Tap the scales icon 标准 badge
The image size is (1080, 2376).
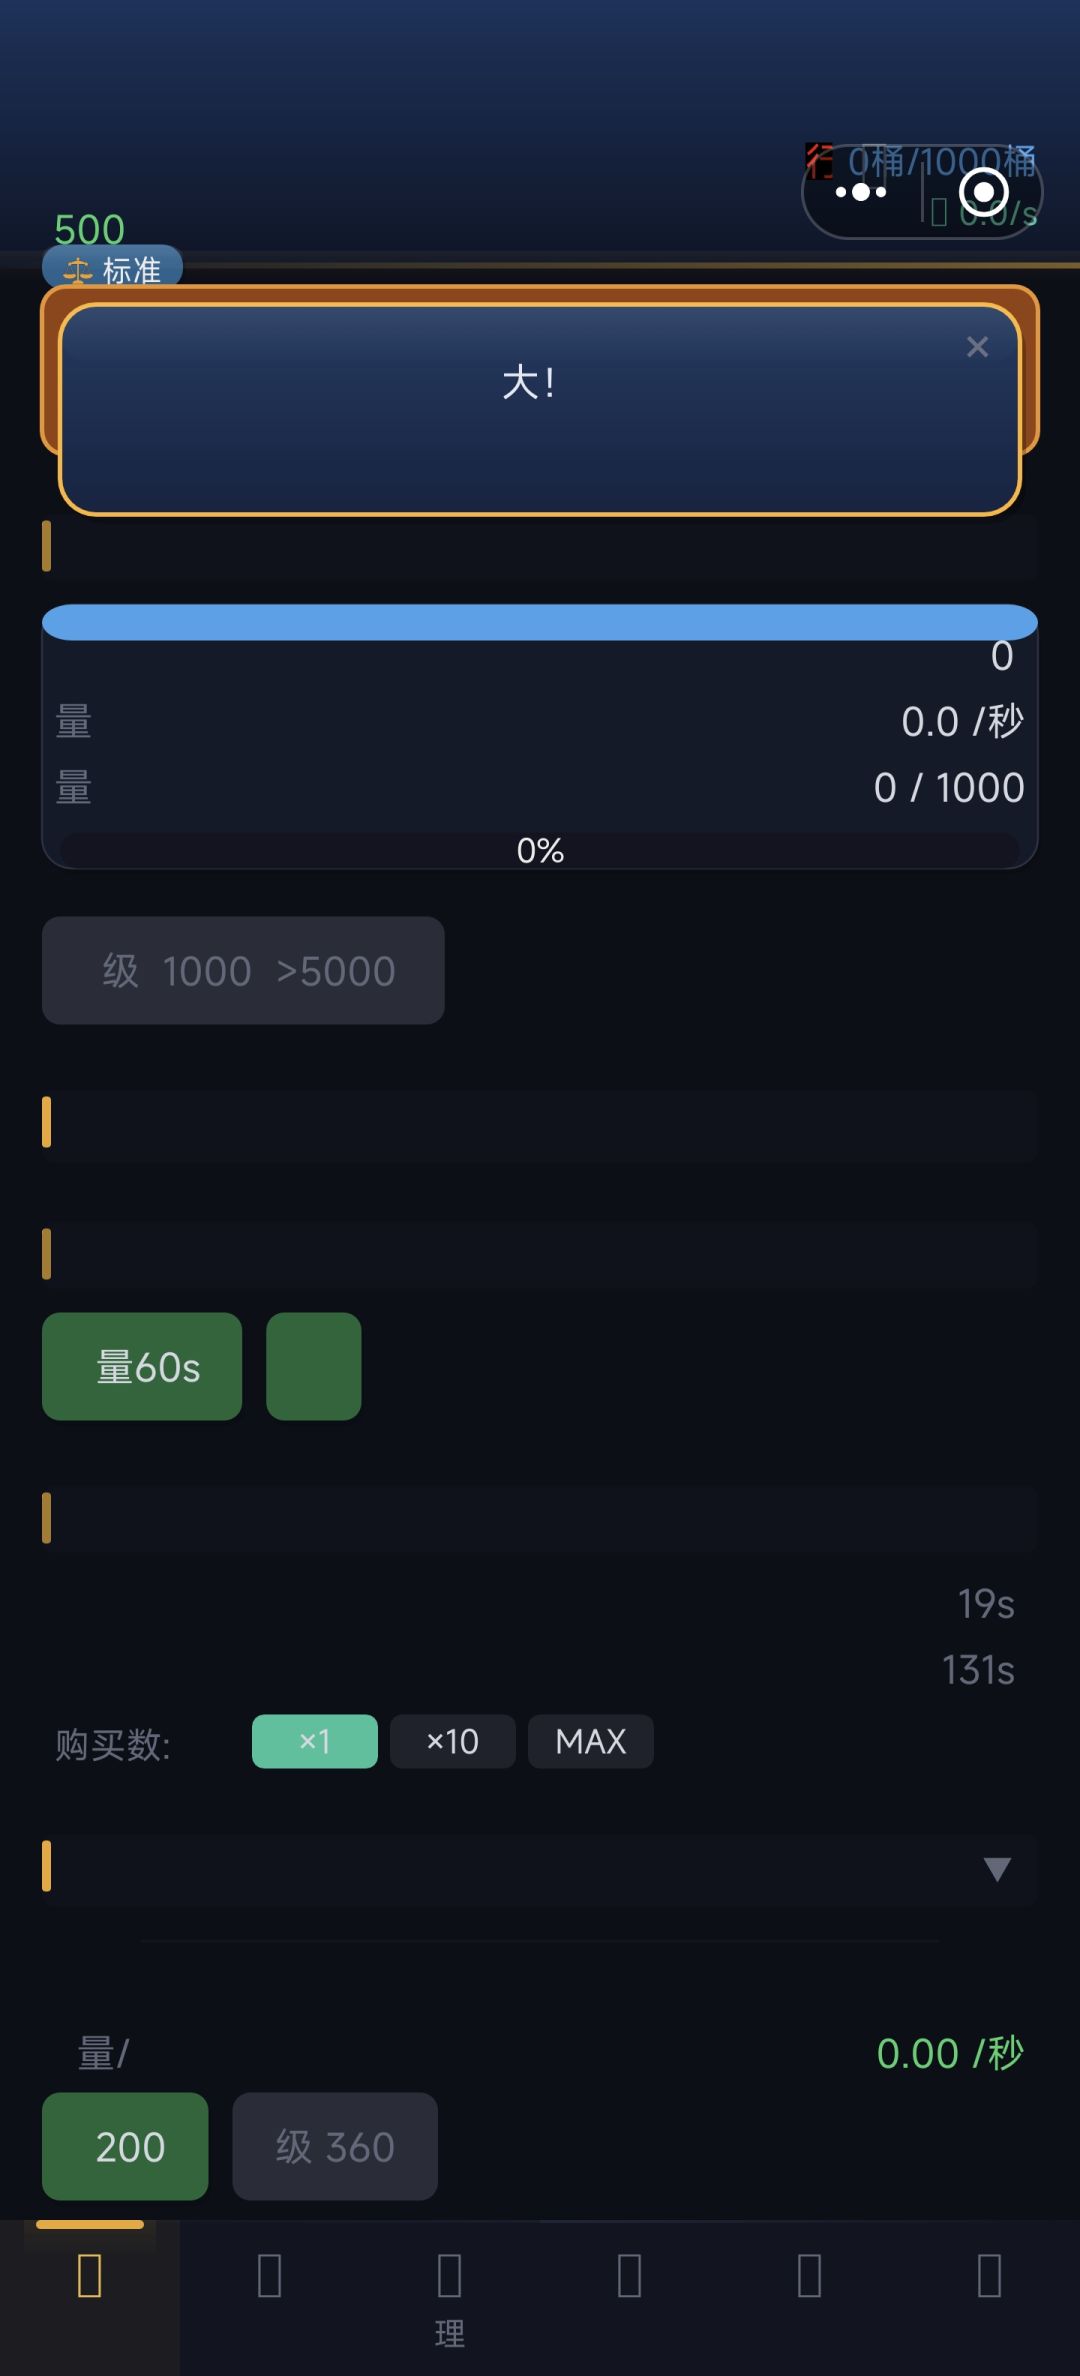112,269
